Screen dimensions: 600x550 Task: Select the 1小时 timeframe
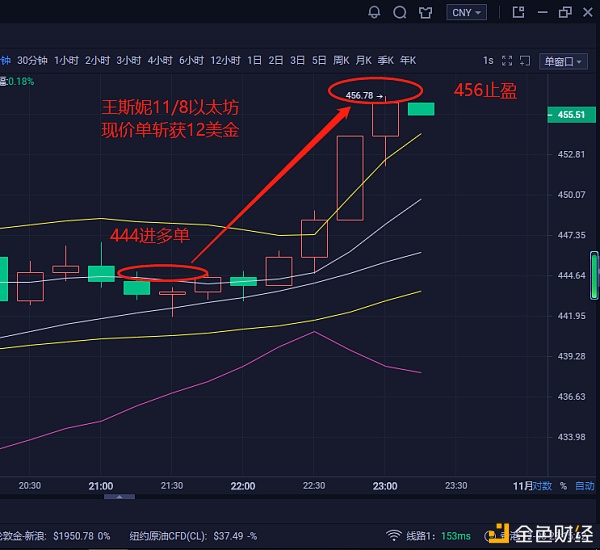pos(66,60)
